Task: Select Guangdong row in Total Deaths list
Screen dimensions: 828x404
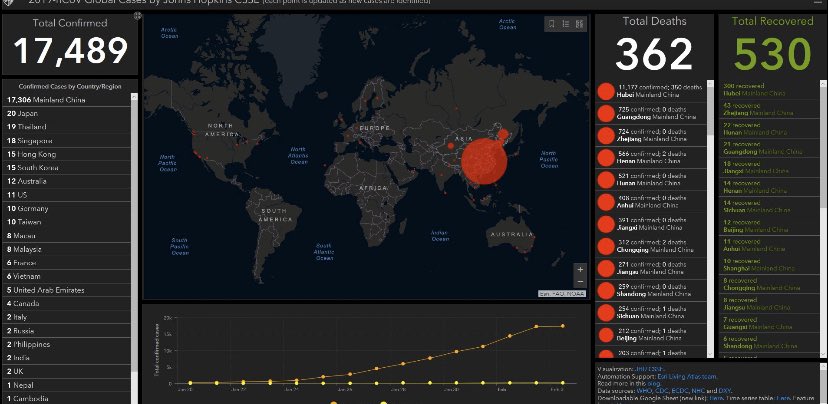Action: coord(651,114)
